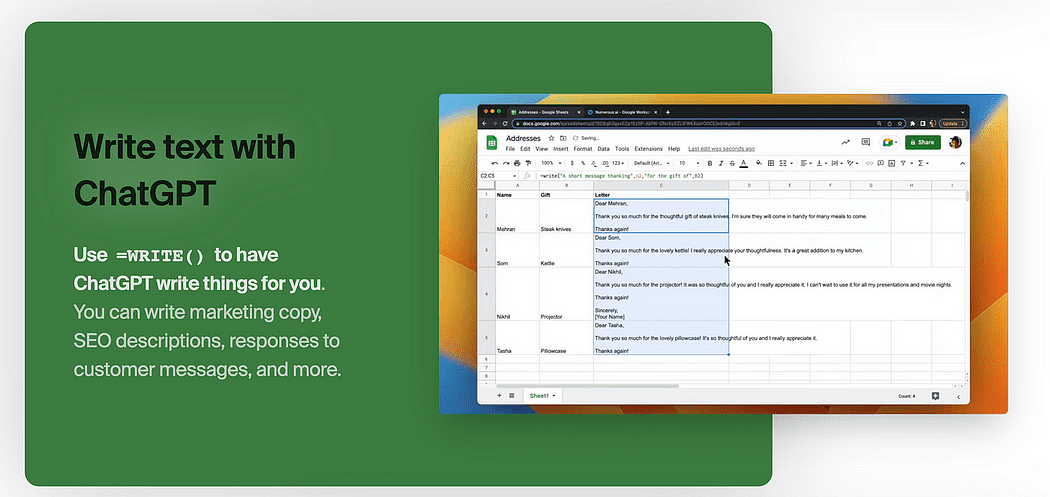
Task: Open the activity trend icon
Action: 846,142
